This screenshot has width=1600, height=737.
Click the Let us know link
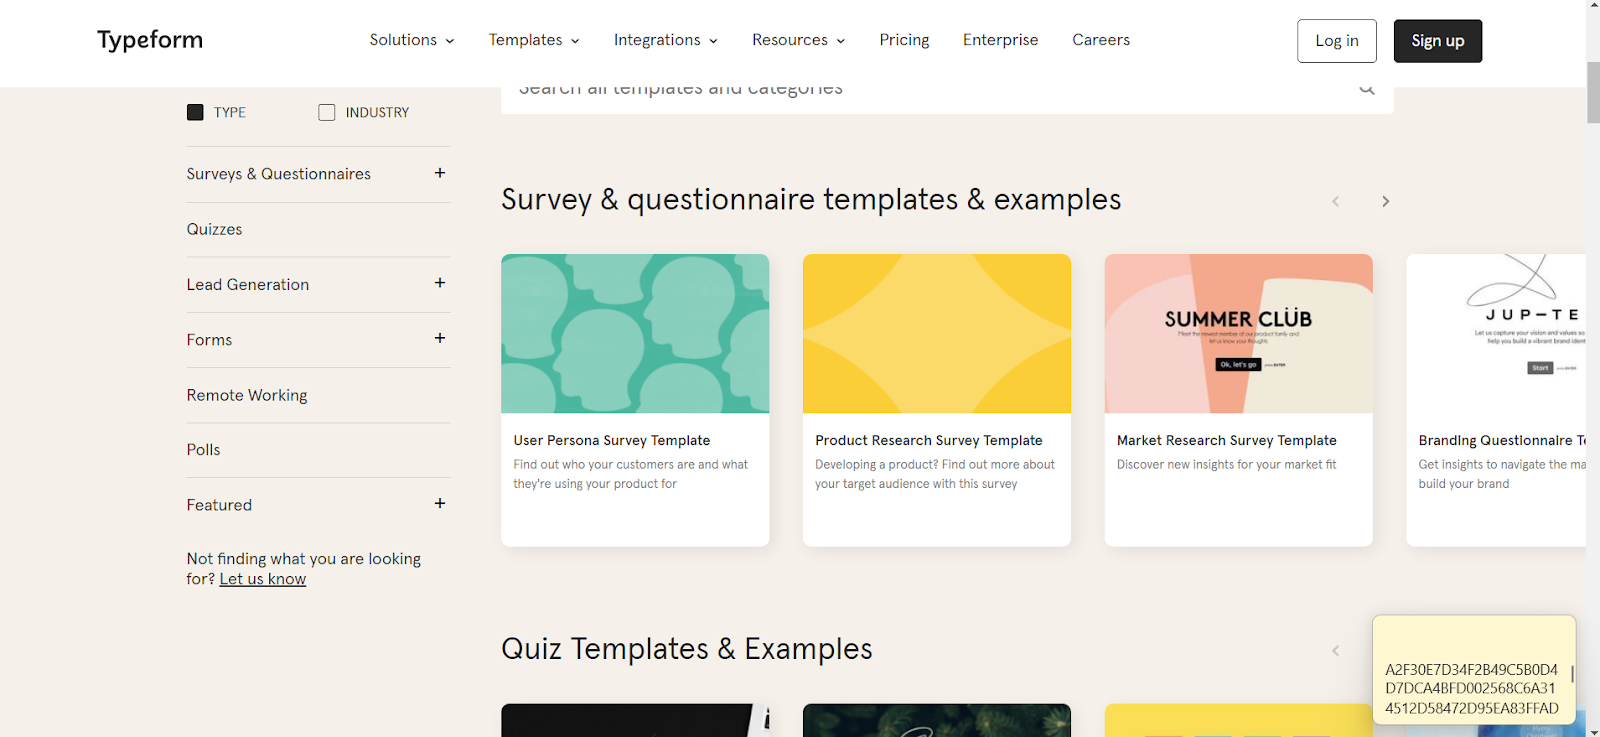(263, 579)
